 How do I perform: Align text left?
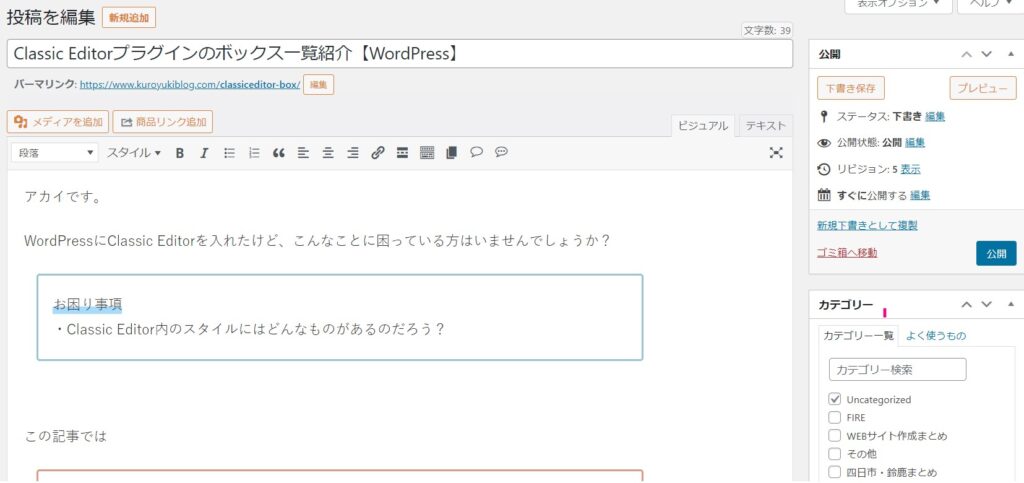coord(303,153)
